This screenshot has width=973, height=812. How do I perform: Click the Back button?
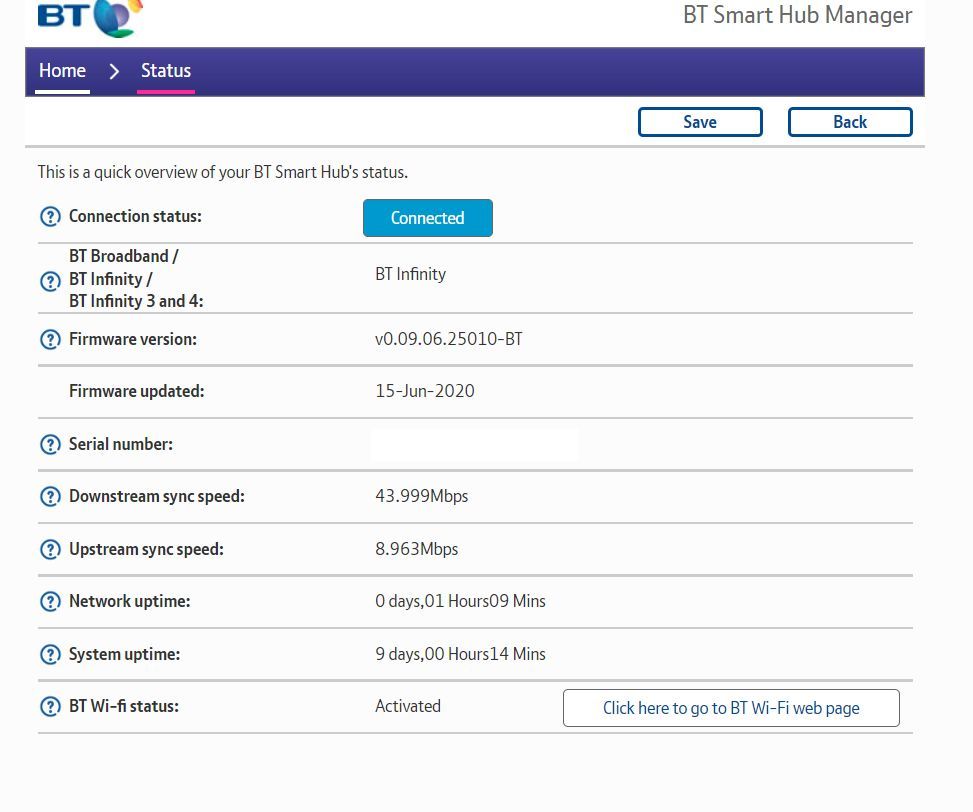click(850, 122)
